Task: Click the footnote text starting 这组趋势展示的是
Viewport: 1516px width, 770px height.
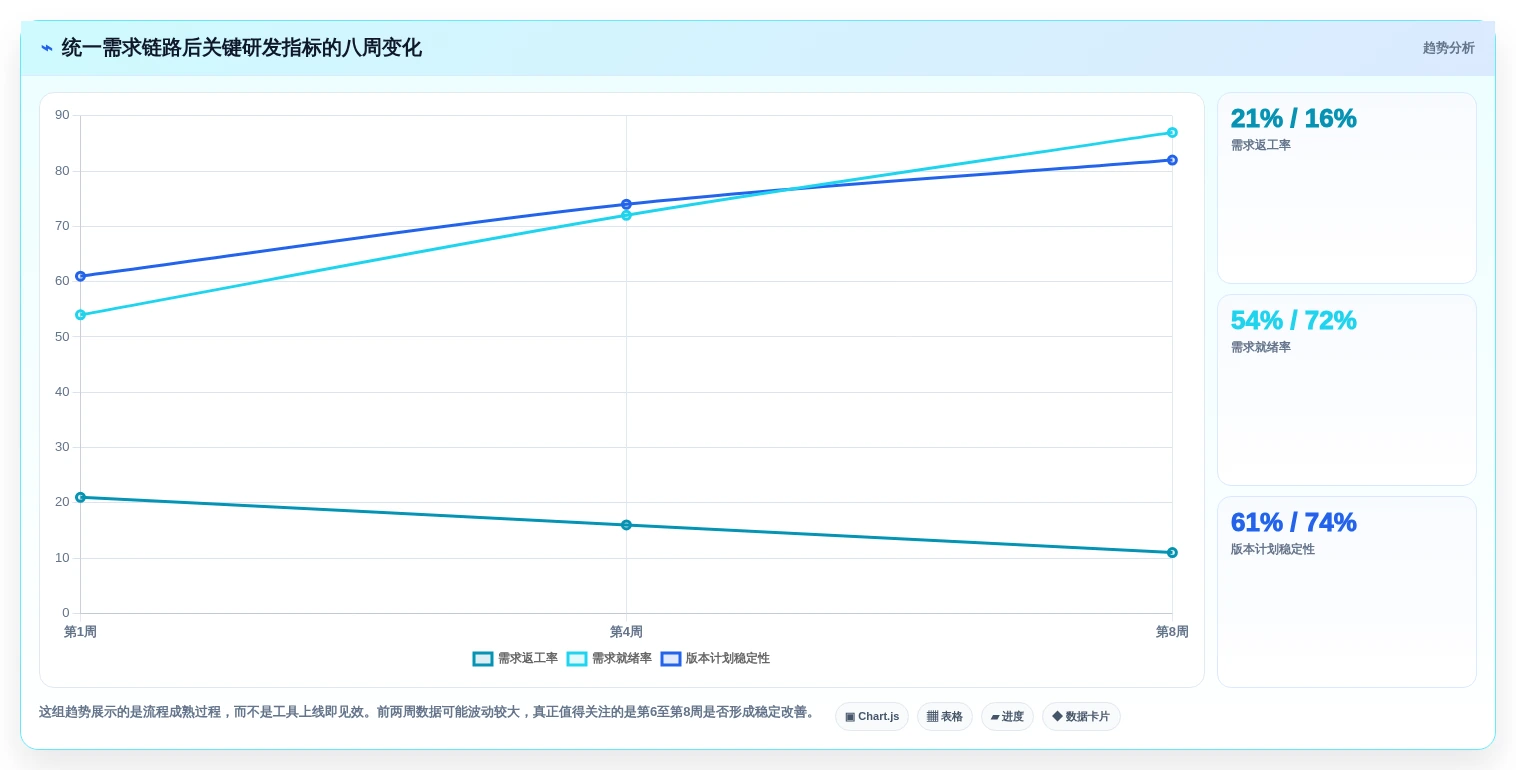Action: (x=427, y=712)
